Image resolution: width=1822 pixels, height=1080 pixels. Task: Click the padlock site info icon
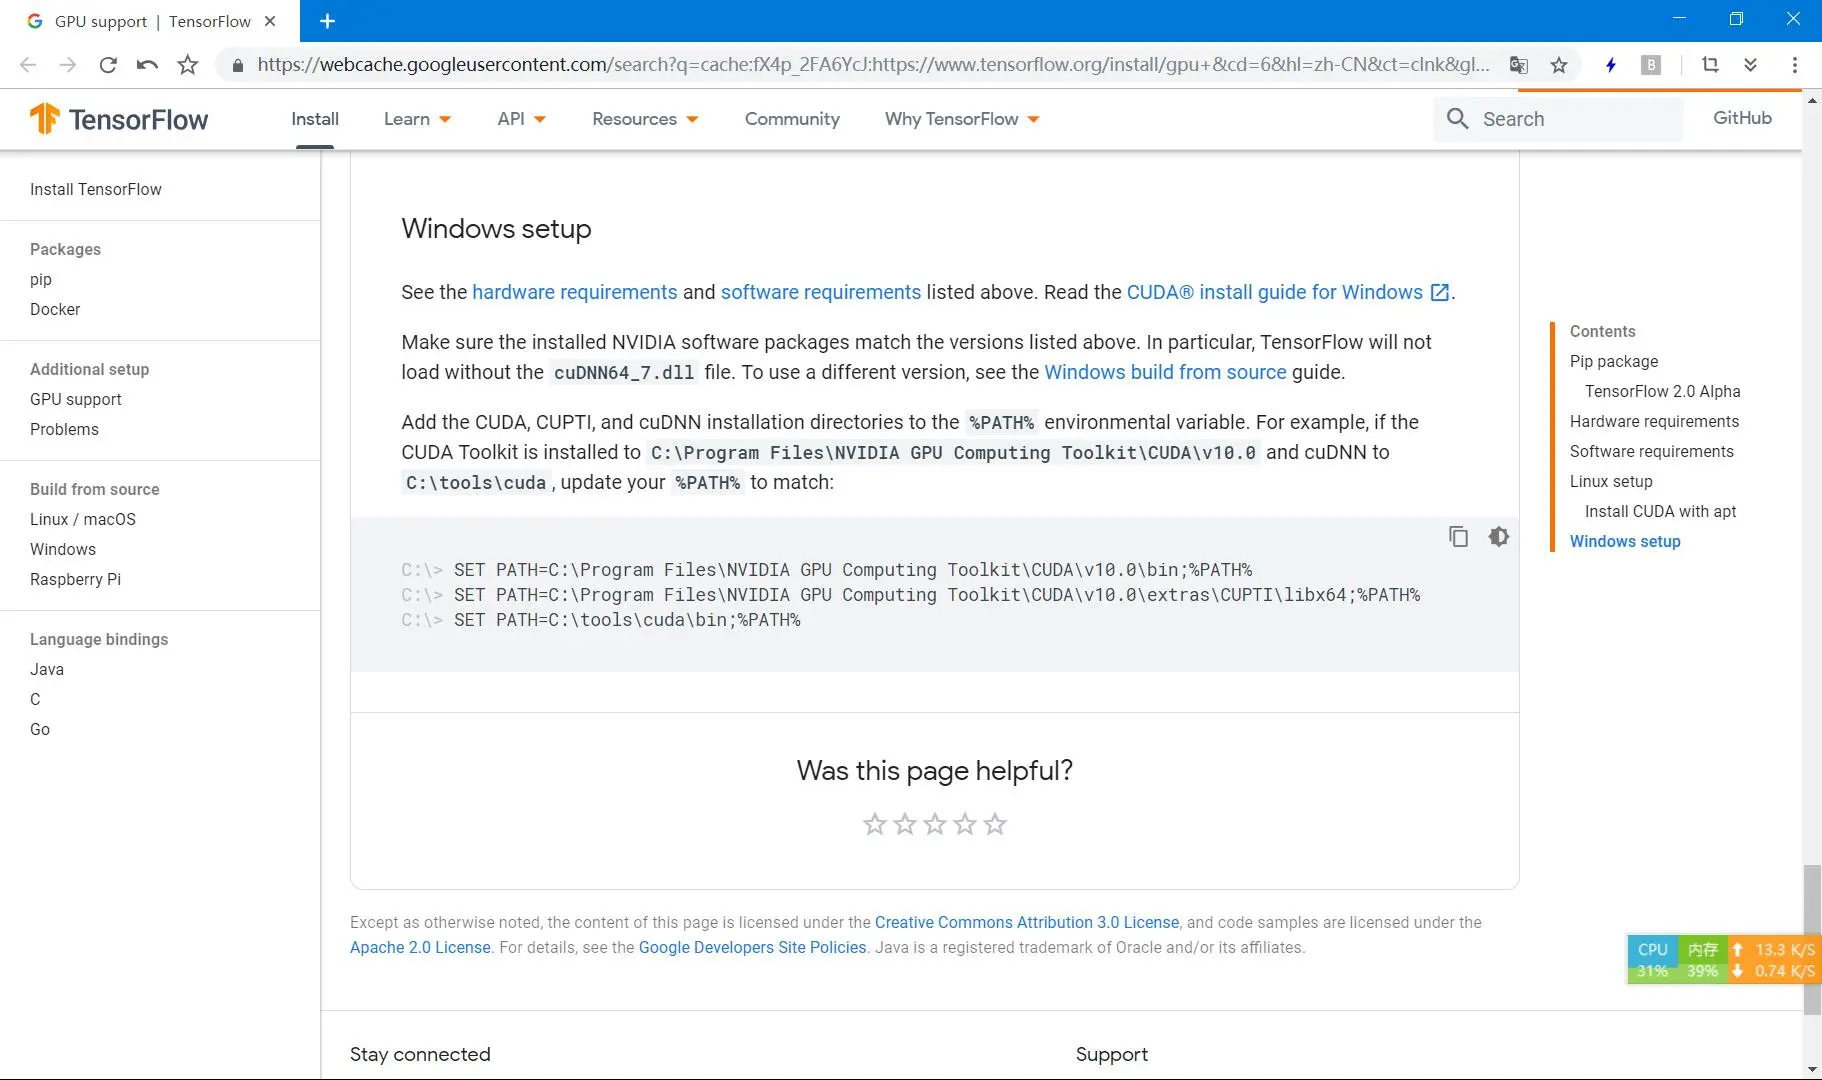(x=238, y=65)
